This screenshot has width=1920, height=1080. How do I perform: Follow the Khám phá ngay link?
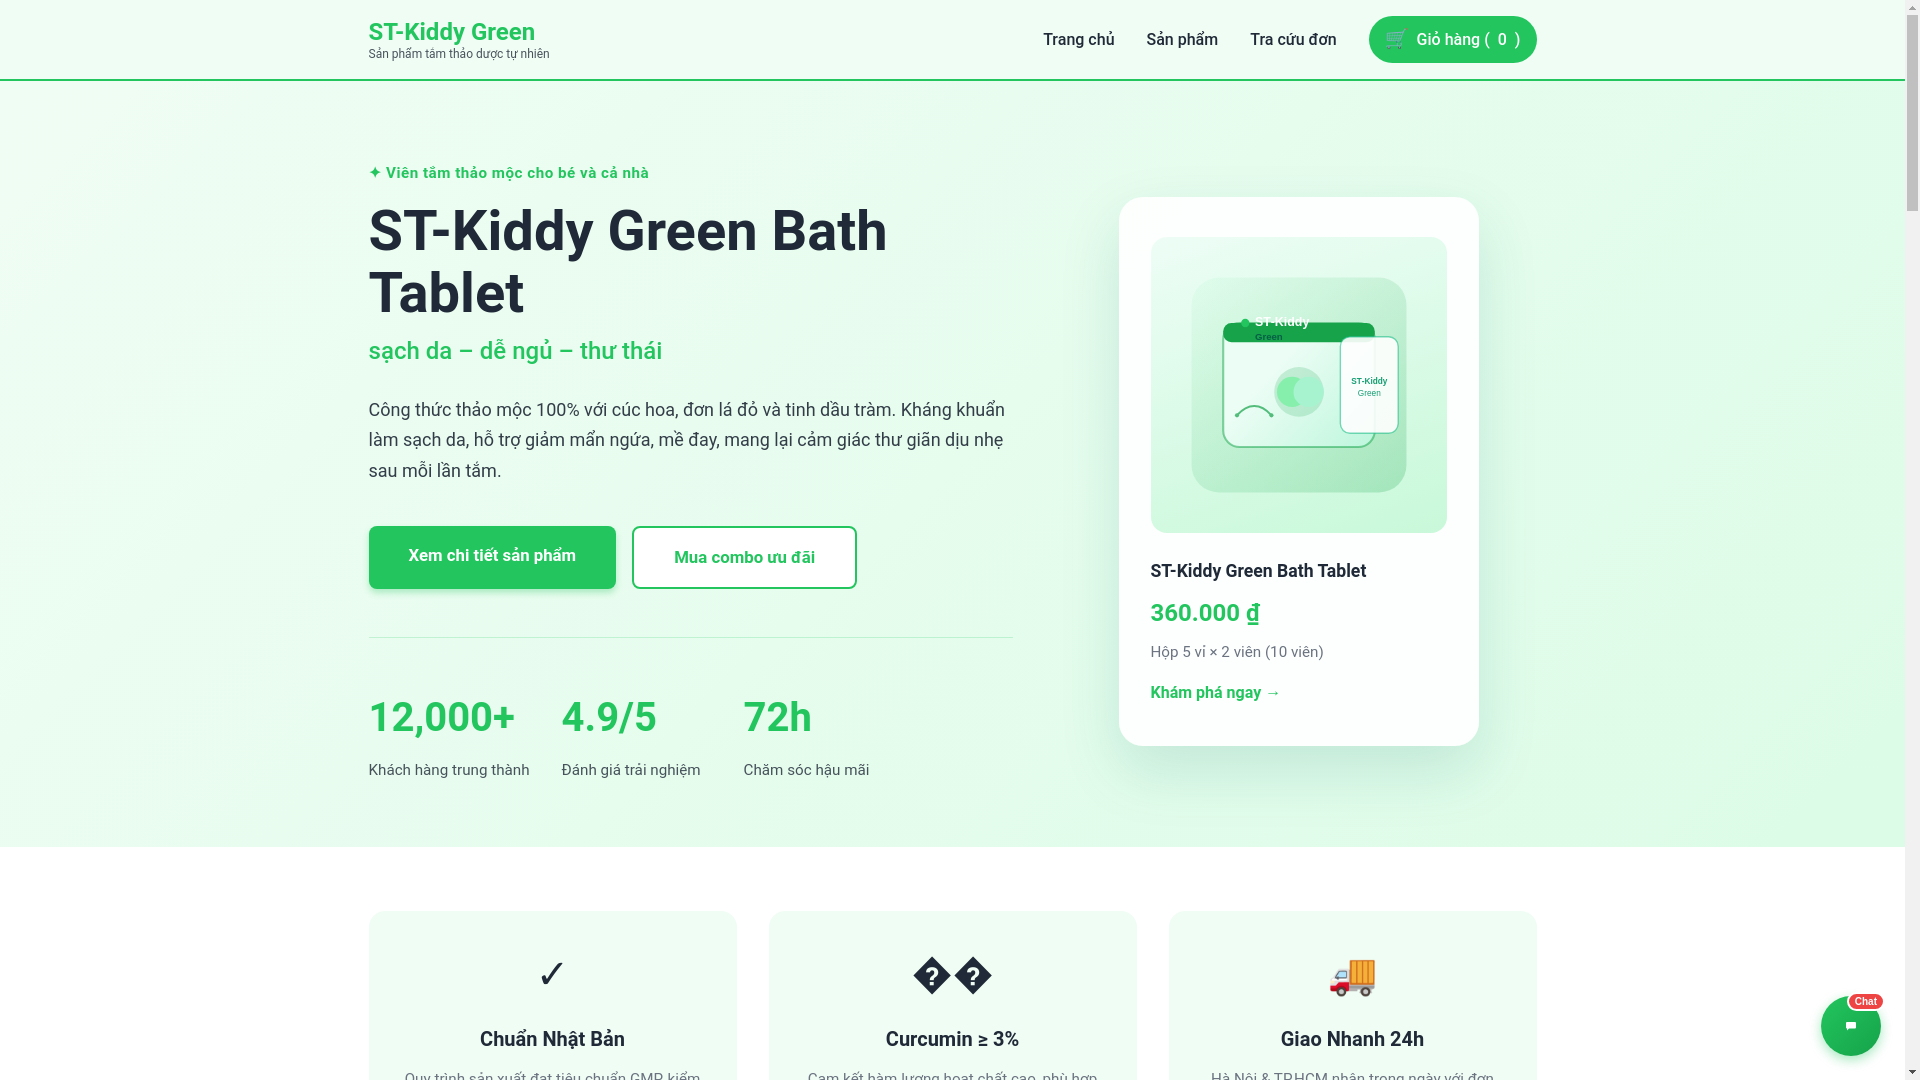point(1215,693)
